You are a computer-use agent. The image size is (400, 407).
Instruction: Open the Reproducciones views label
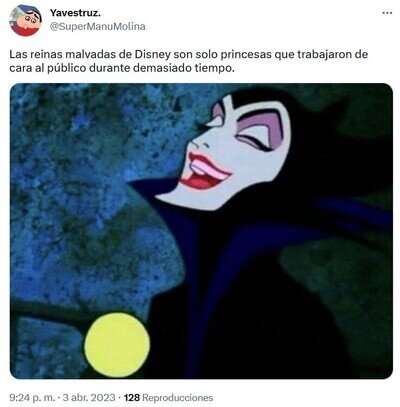177,397
